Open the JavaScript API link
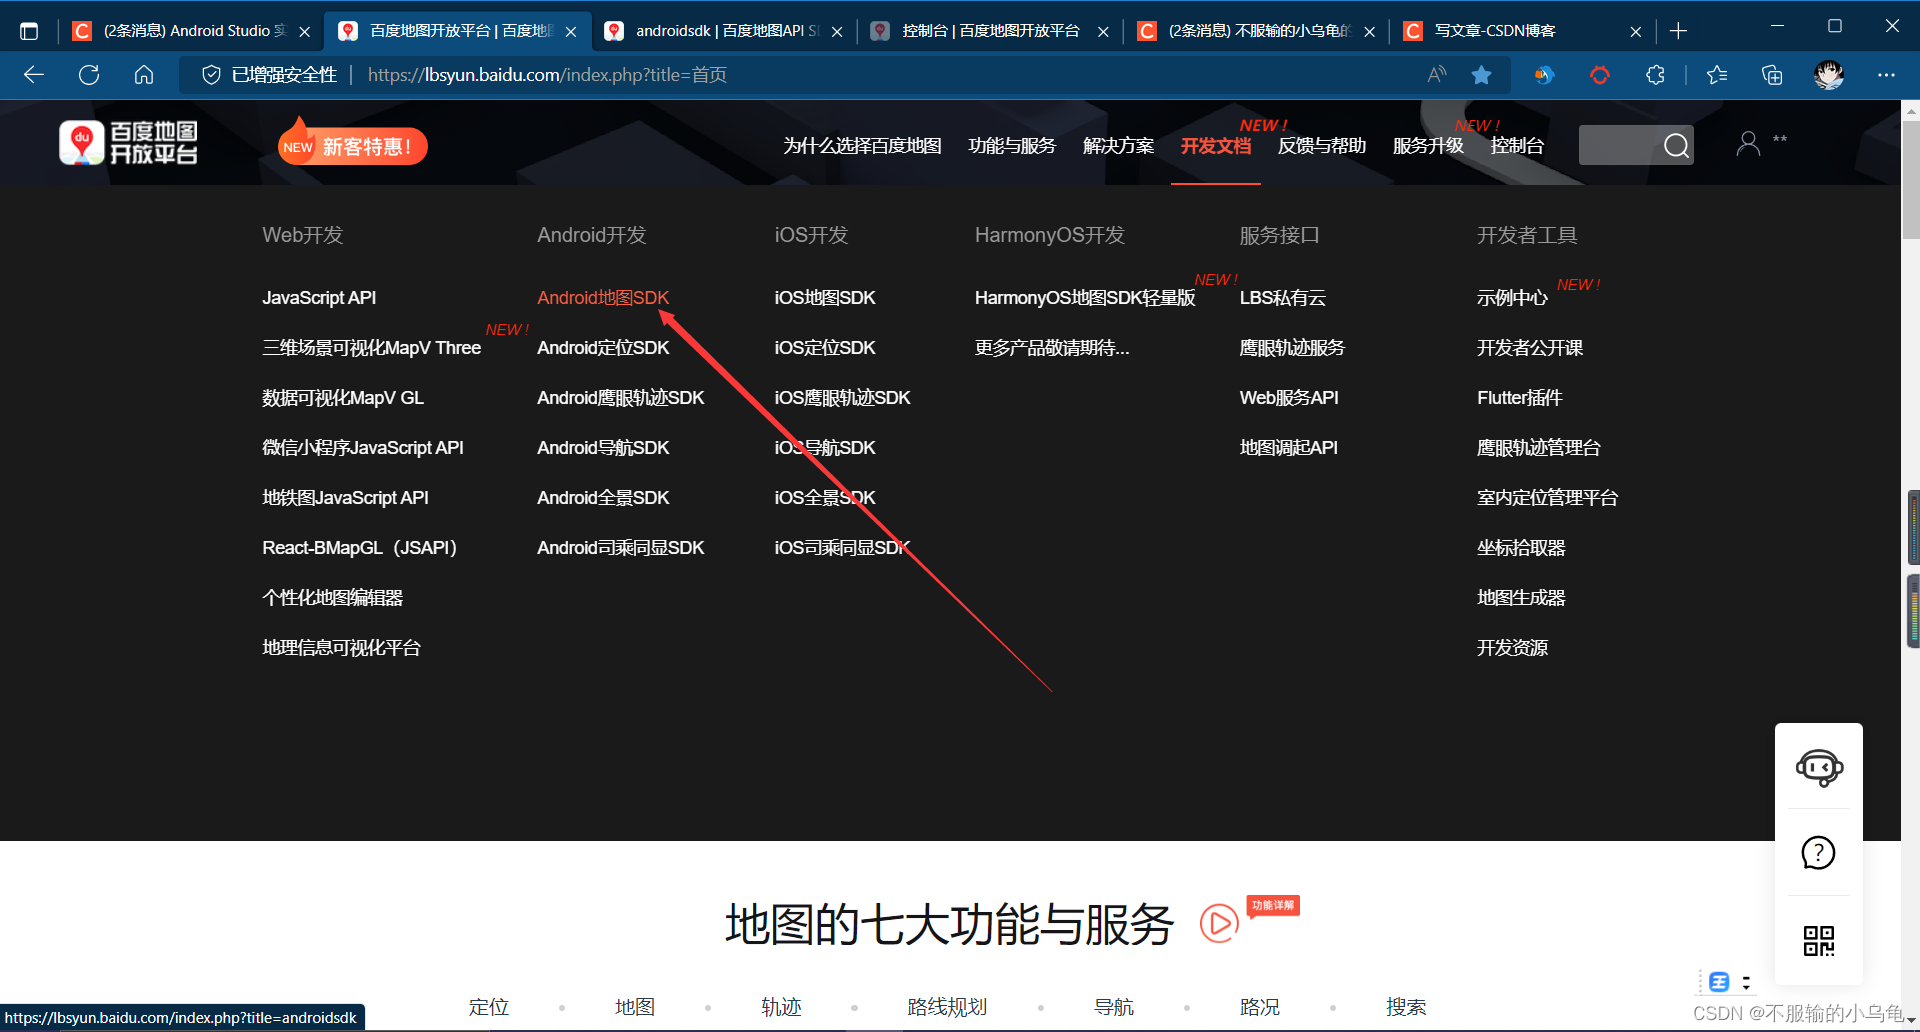 319,298
